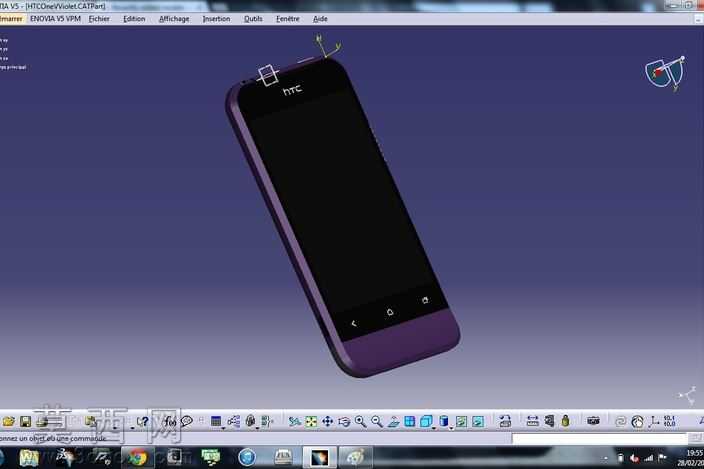Open the Démarrer menu
Viewport: 704px width, 469px height.
[x=11, y=19]
